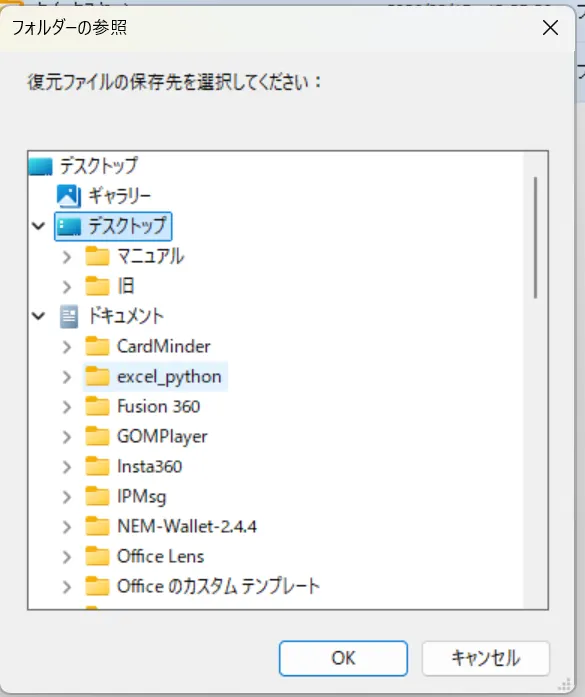Select the Fusion 360 folder label
Viewport: 585px width, 697px height.
tap(158, 406)
